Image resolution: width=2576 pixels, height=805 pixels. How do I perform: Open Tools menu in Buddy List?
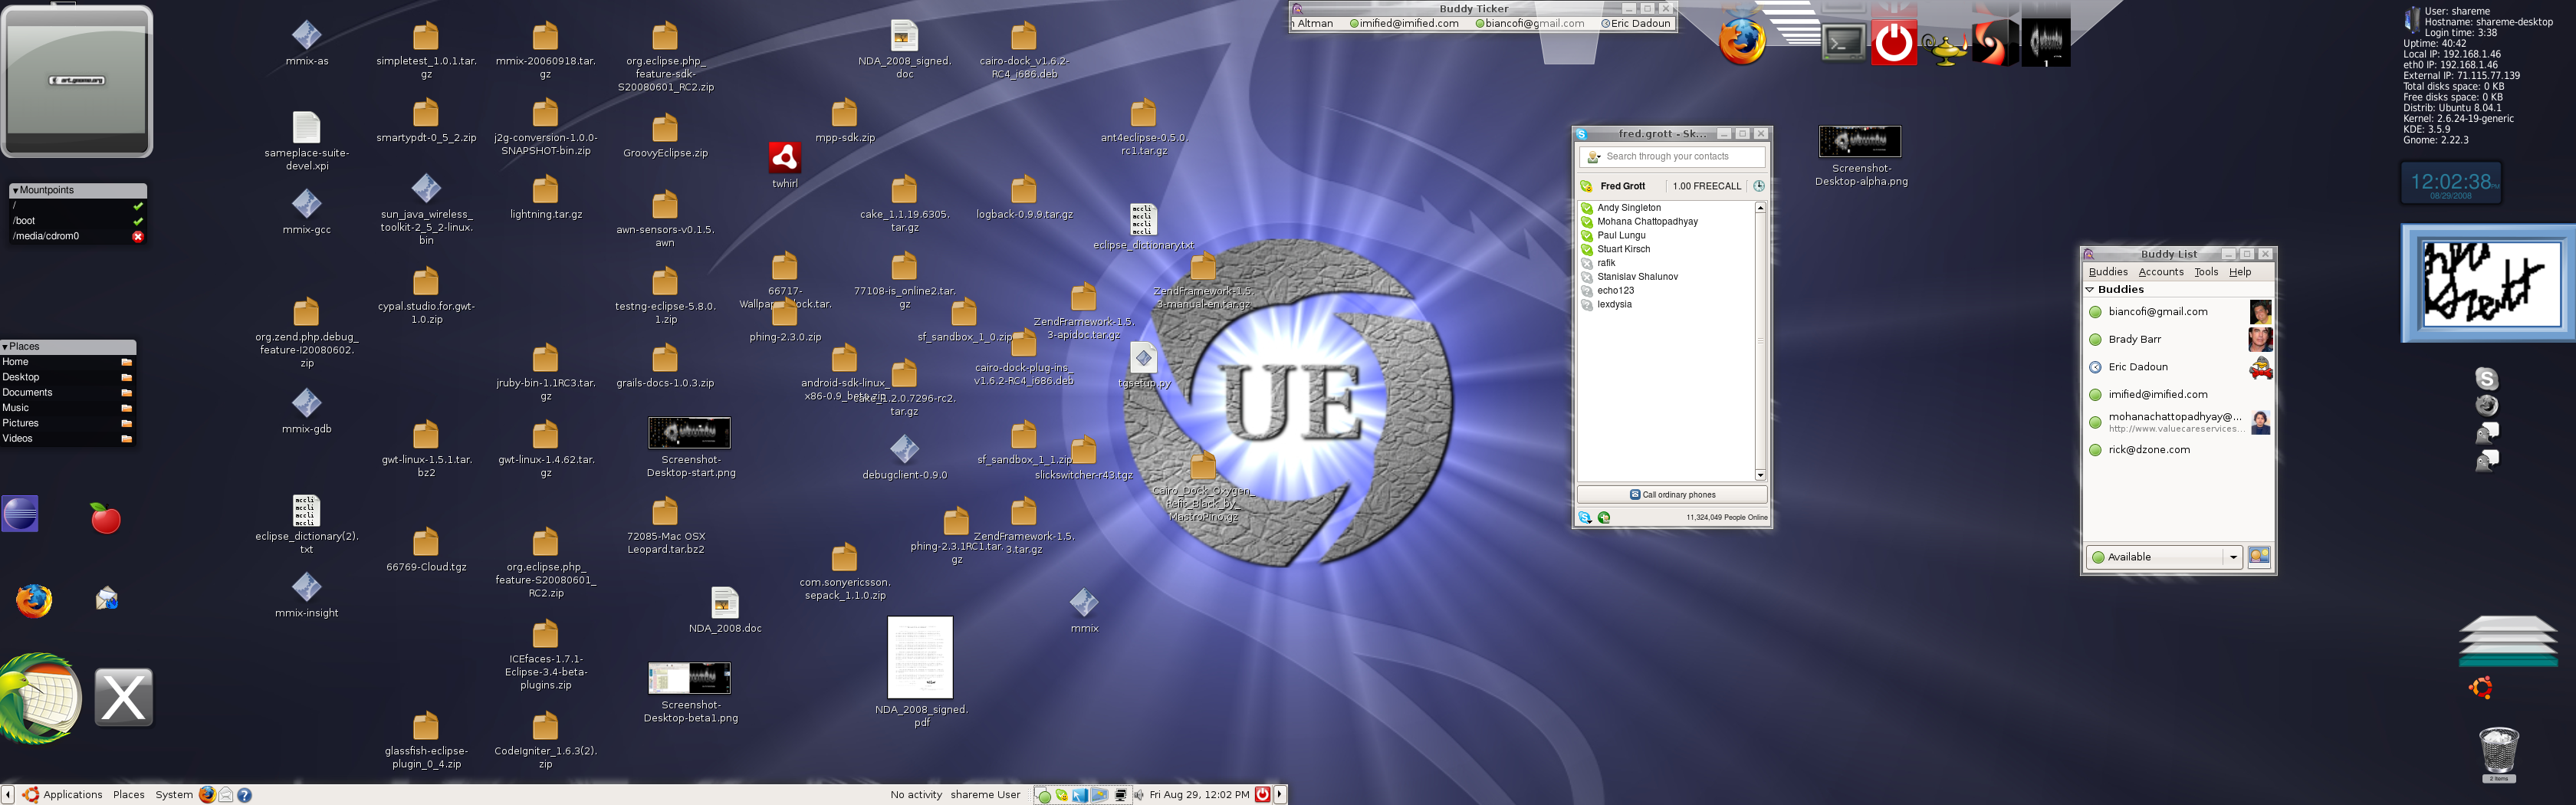(x=2206, y=272)
